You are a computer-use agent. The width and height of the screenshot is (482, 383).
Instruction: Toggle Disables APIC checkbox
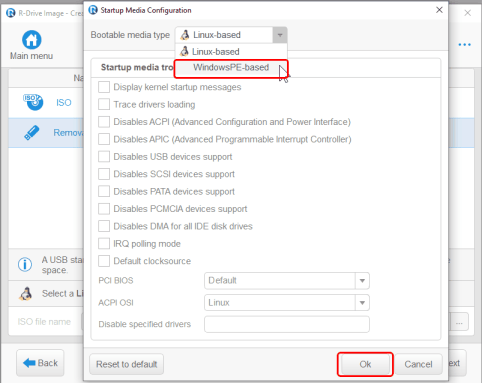coord(104,139)
